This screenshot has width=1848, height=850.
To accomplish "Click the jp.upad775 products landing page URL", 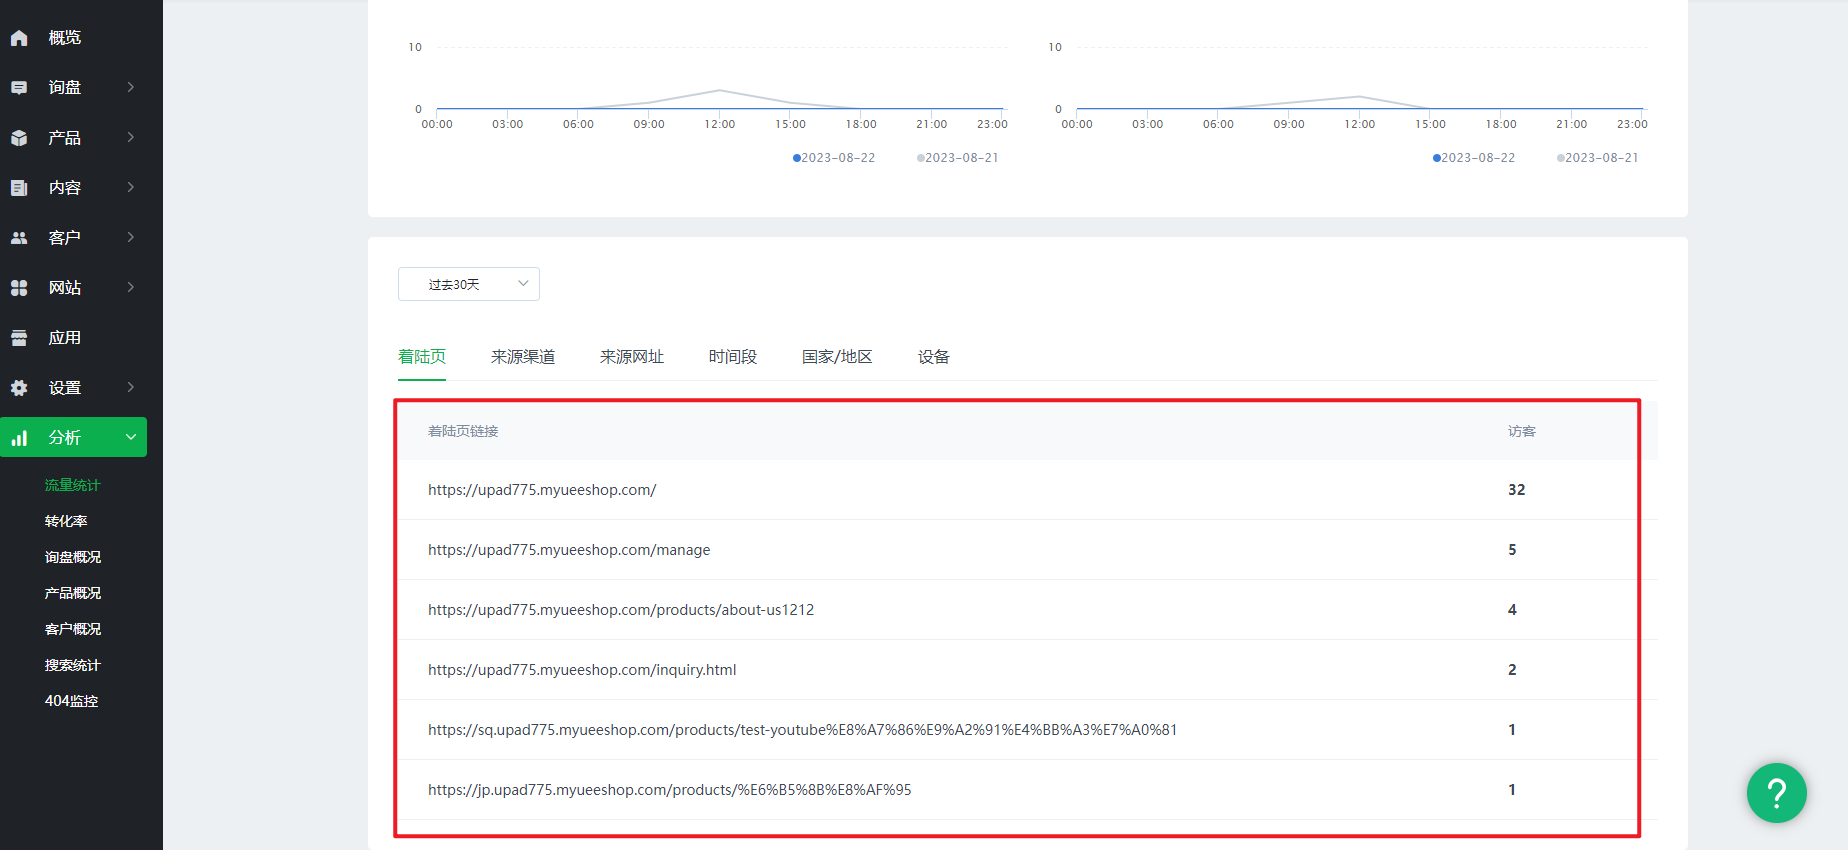I will (x=670, y=790).
